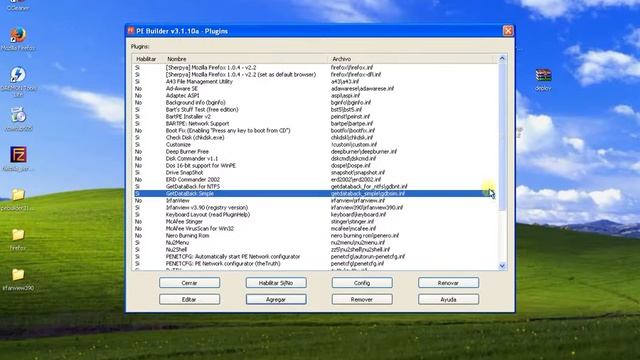The image size is (640, 360).
Task: Select the A43 File Management Utility row
Action: (x=316, y=82)
